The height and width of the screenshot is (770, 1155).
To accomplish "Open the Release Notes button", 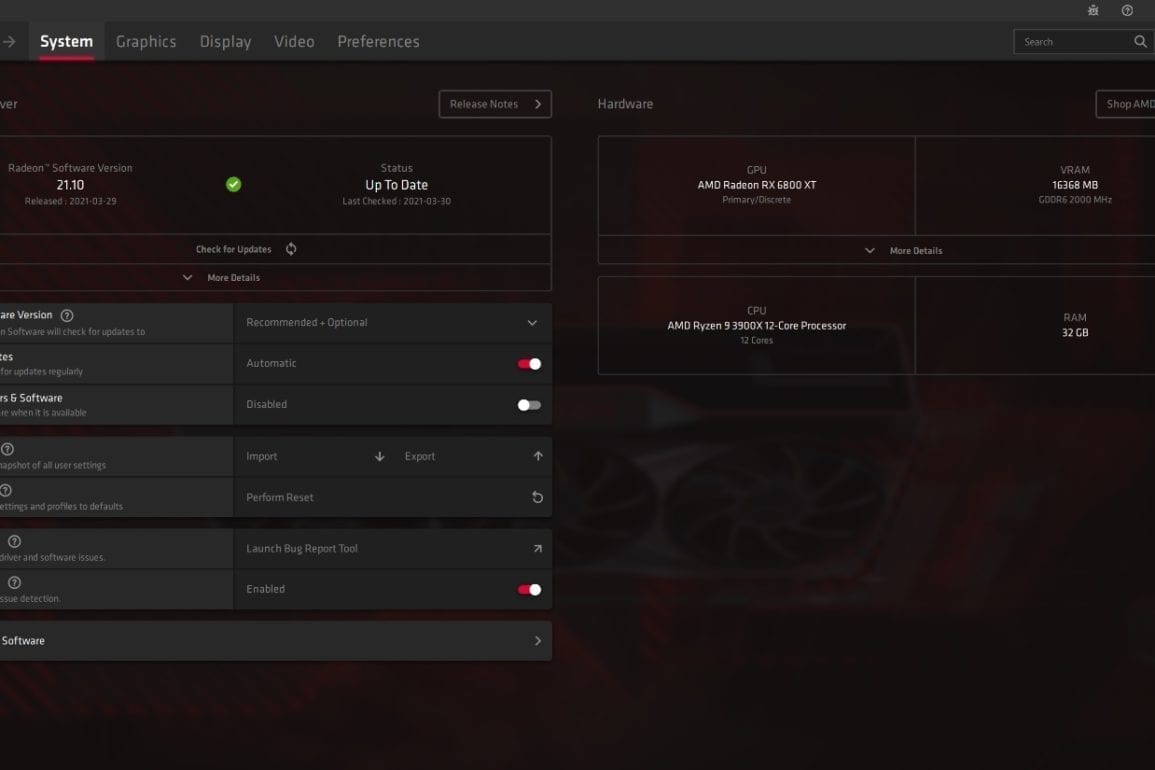I will point(495,104).
